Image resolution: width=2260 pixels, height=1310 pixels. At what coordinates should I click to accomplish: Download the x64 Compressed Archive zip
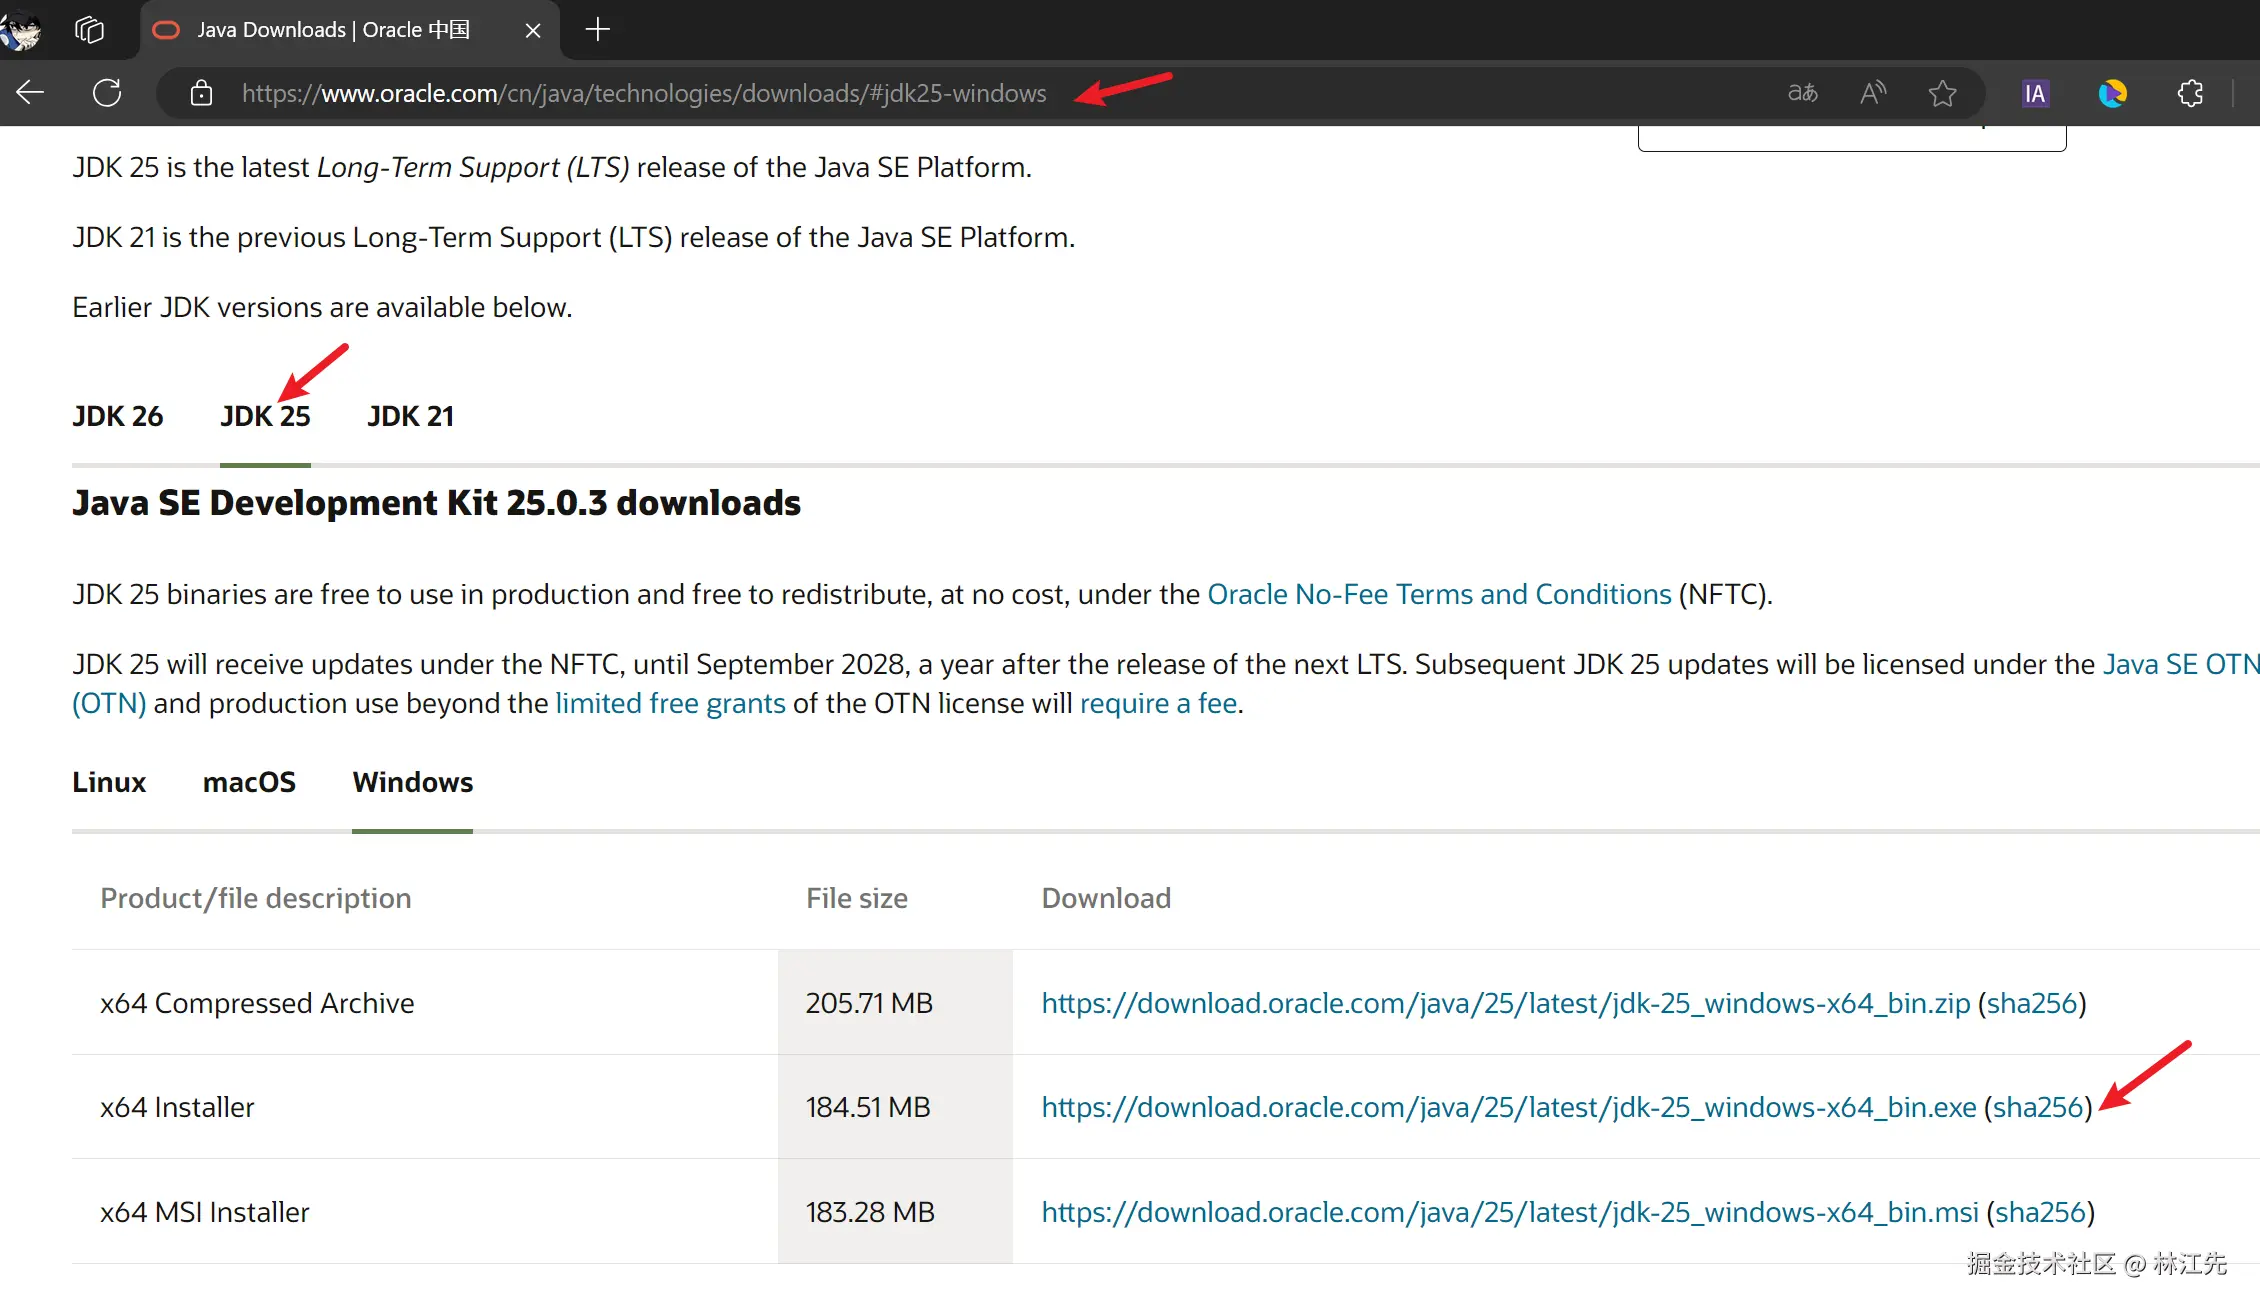1506,1003
